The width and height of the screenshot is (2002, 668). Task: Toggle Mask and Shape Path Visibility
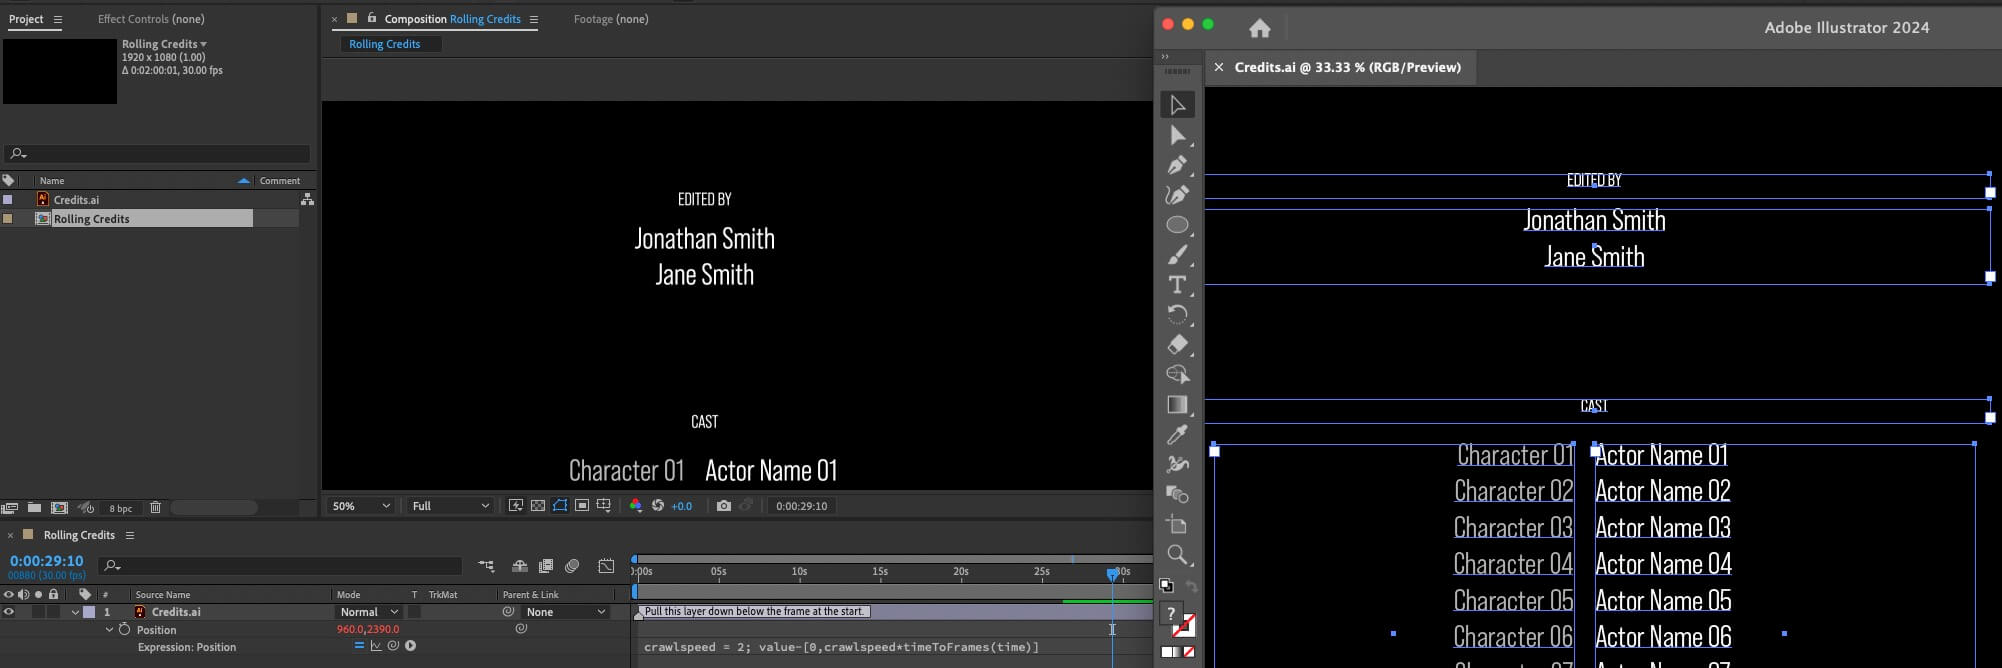coord(560,506)
